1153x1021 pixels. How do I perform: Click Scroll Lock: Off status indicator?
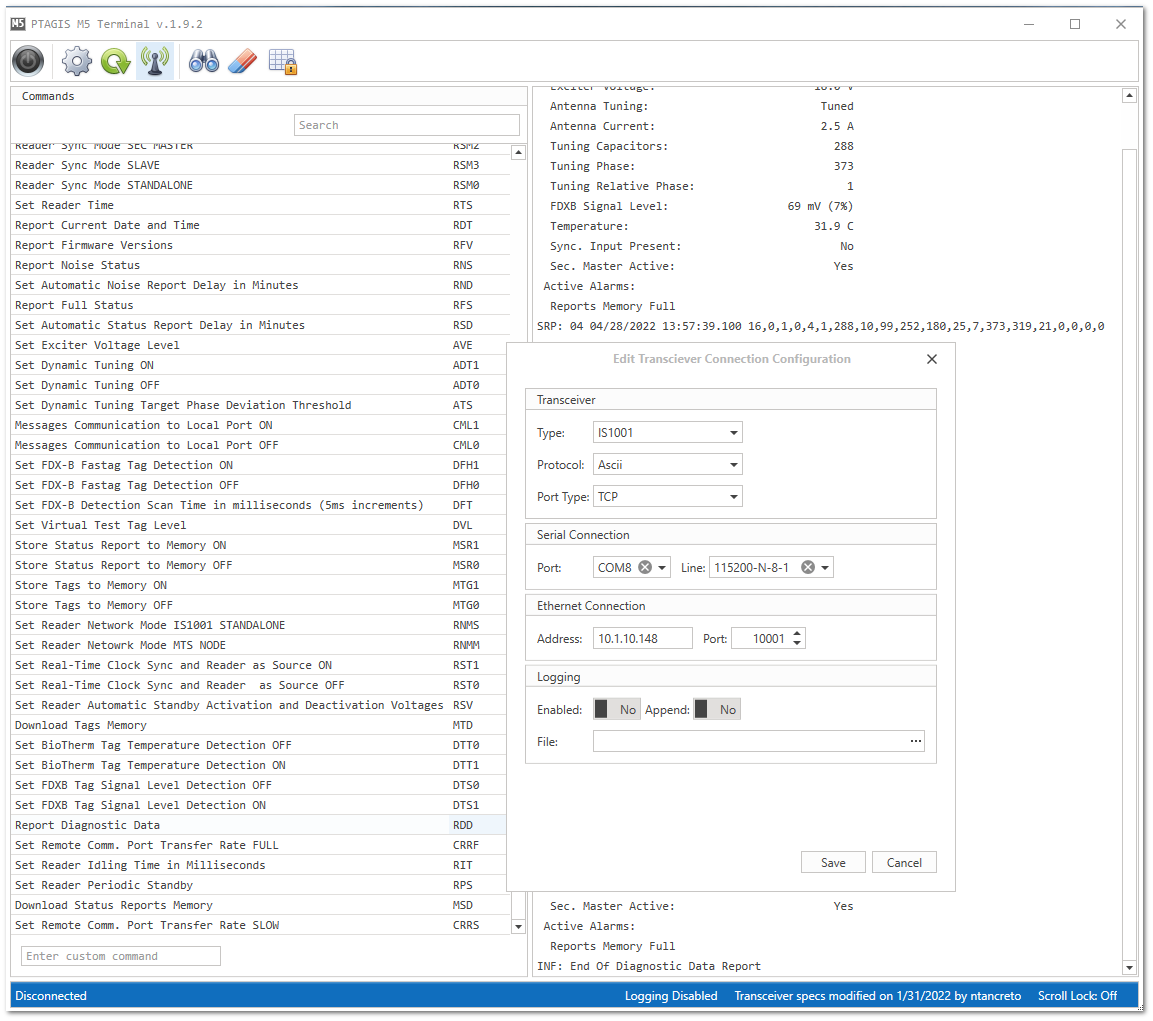pos(1077,996)
